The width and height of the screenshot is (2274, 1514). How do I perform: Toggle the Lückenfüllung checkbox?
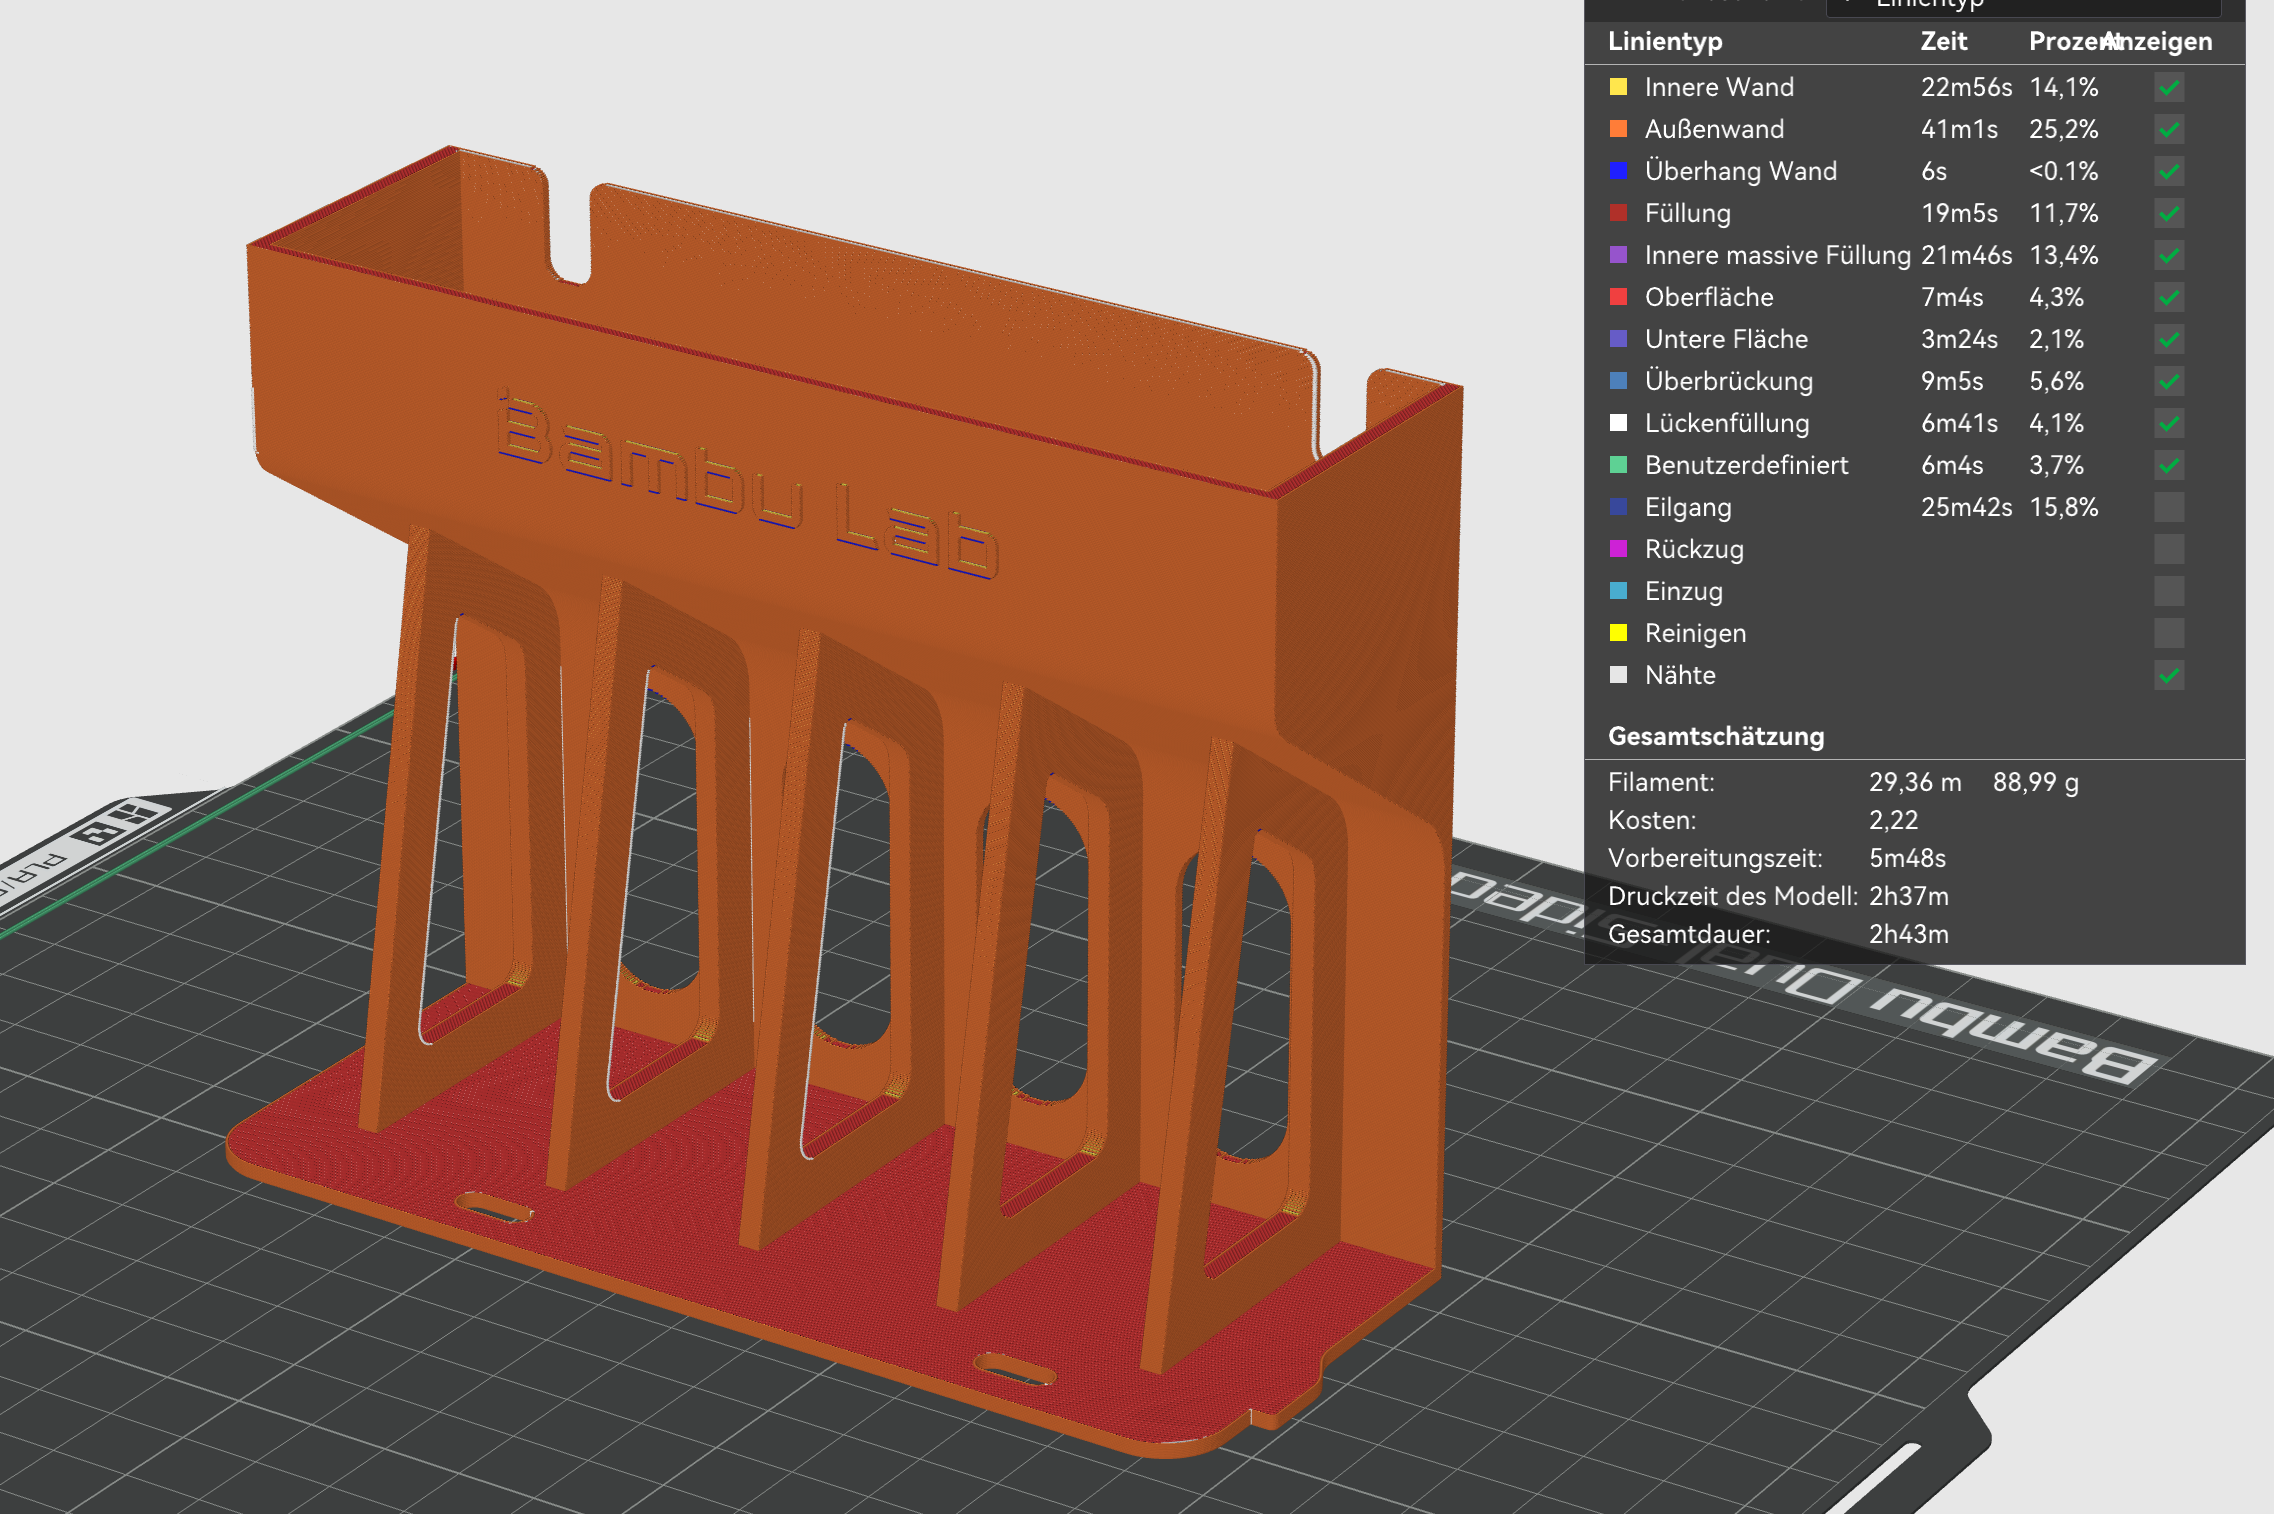click(2168, 424)
